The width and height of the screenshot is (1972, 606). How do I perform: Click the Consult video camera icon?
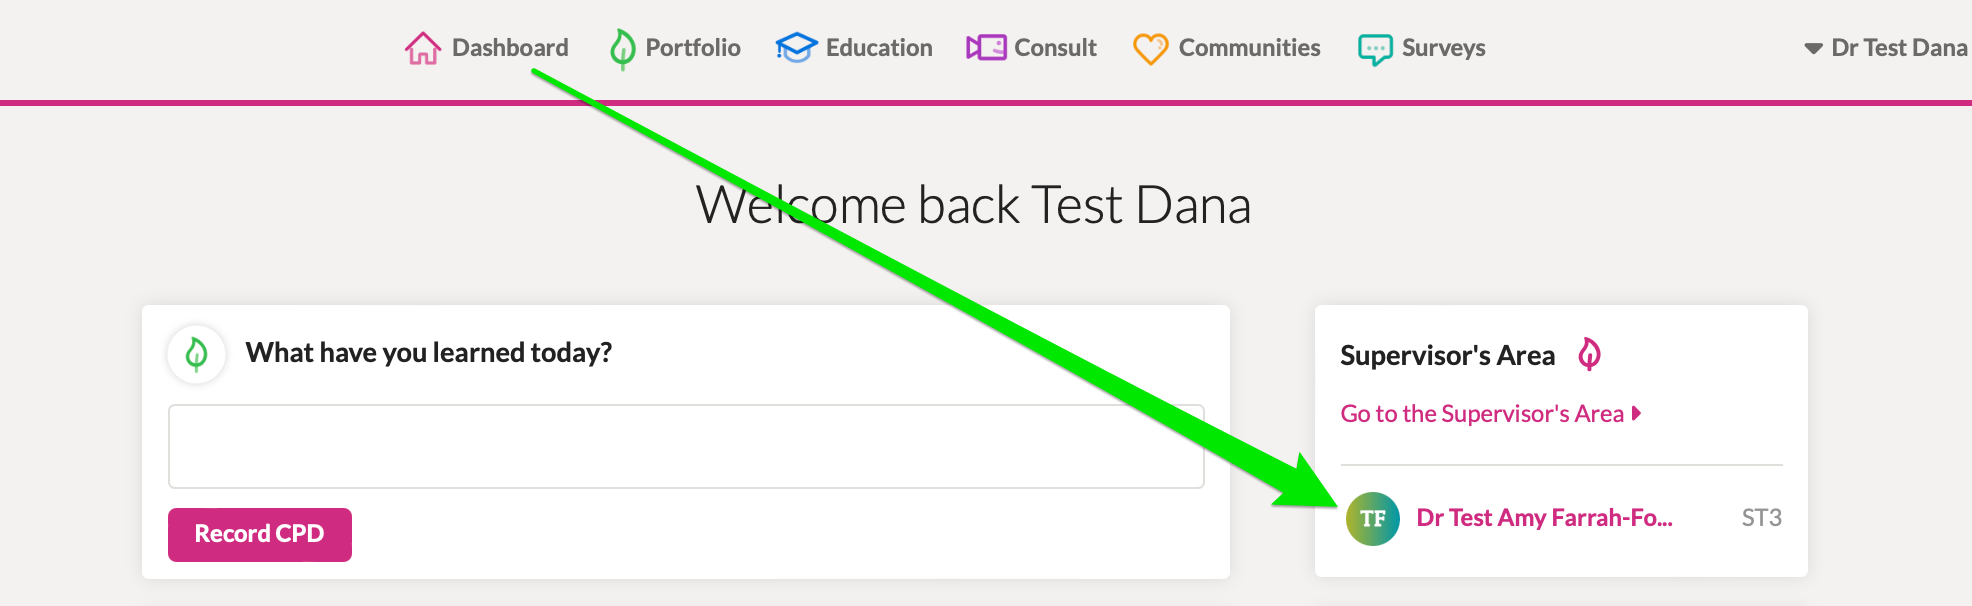coord(986,48)
